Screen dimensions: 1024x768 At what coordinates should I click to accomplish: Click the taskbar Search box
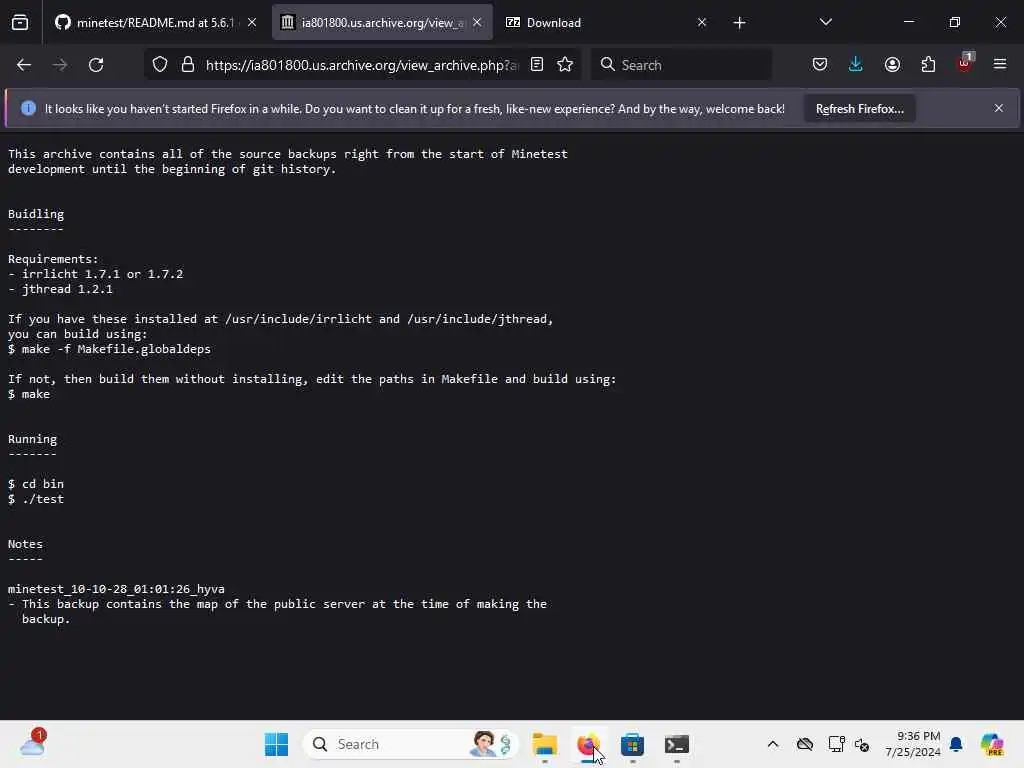tap(410, 744)
